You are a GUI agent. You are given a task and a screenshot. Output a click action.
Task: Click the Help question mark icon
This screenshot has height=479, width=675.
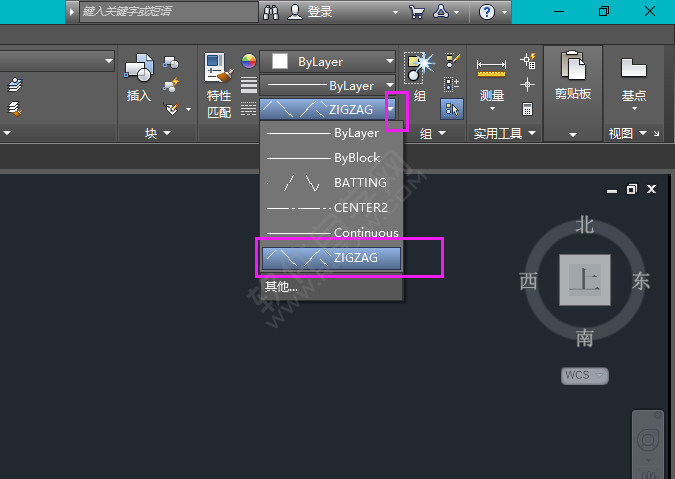(487, 12)
